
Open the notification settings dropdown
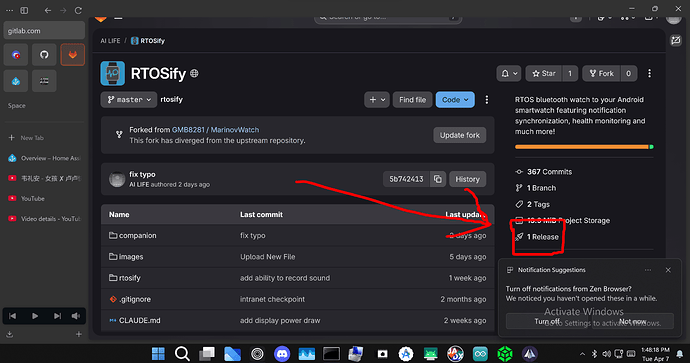tap(509, 73)
